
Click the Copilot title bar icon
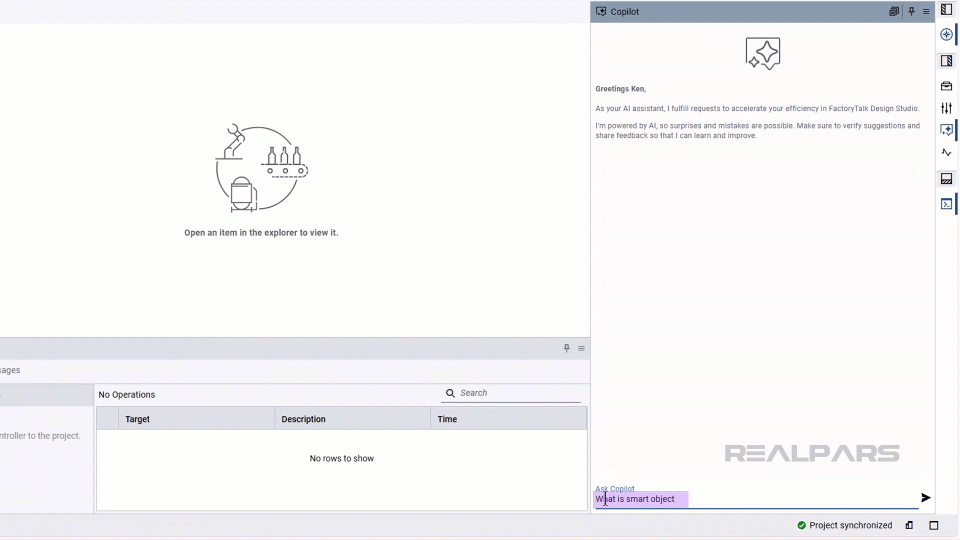[601, 12]
